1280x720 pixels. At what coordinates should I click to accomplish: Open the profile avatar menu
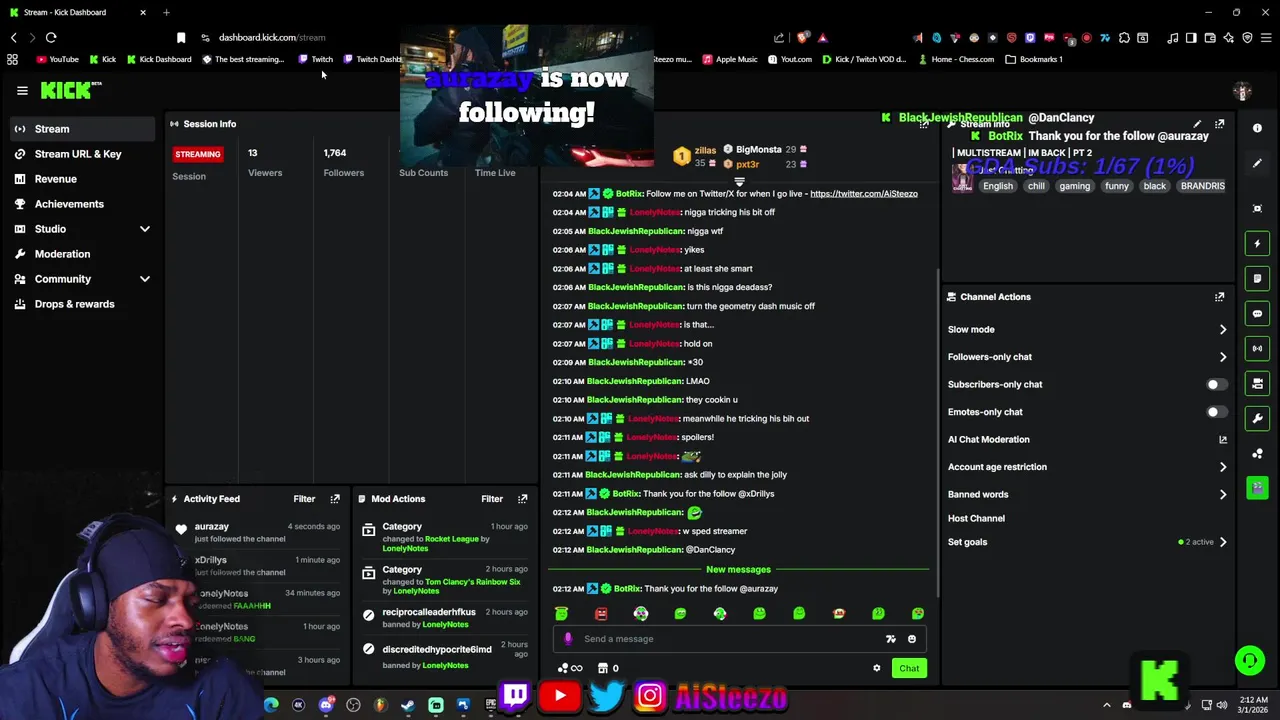[x=1243, y=91]
